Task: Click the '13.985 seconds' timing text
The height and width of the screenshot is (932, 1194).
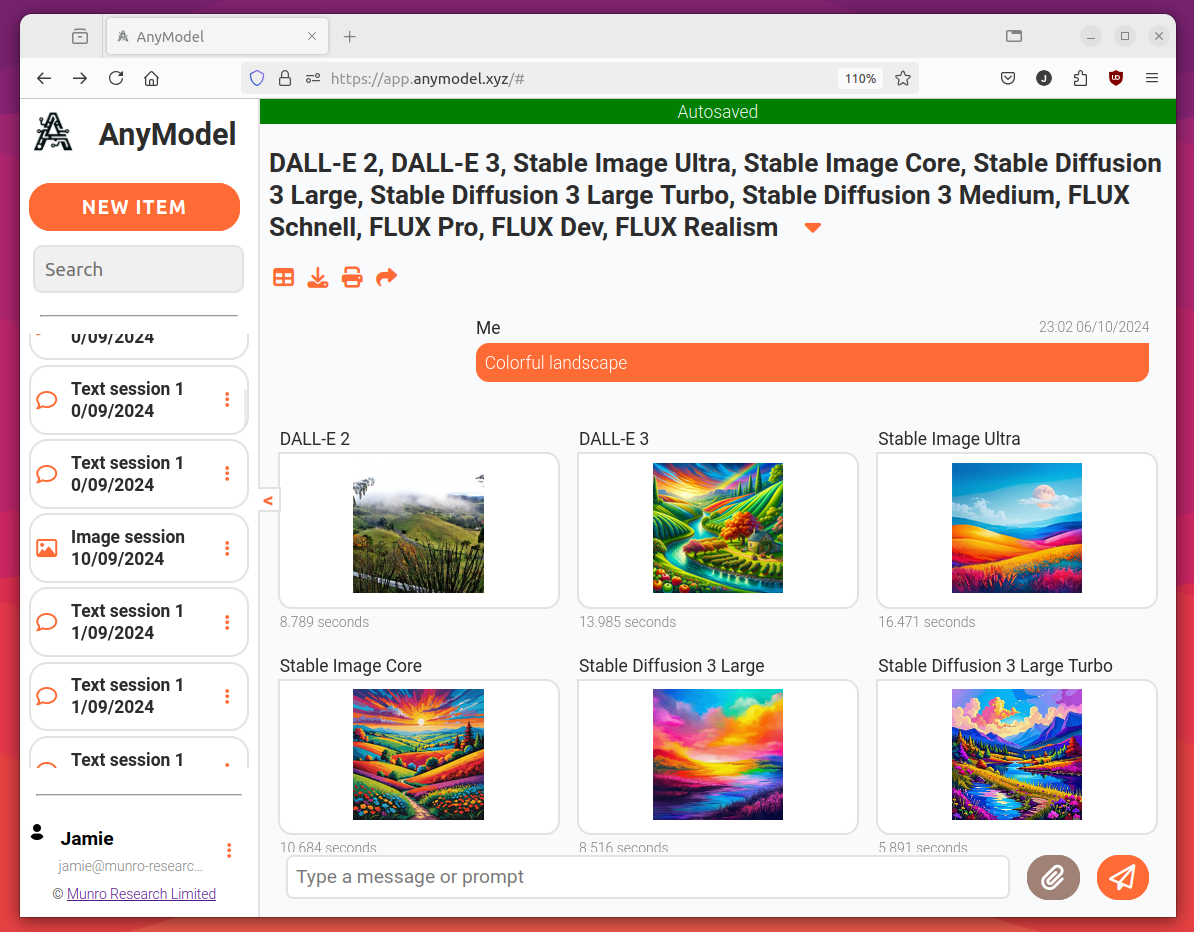Action: [627, 622]
